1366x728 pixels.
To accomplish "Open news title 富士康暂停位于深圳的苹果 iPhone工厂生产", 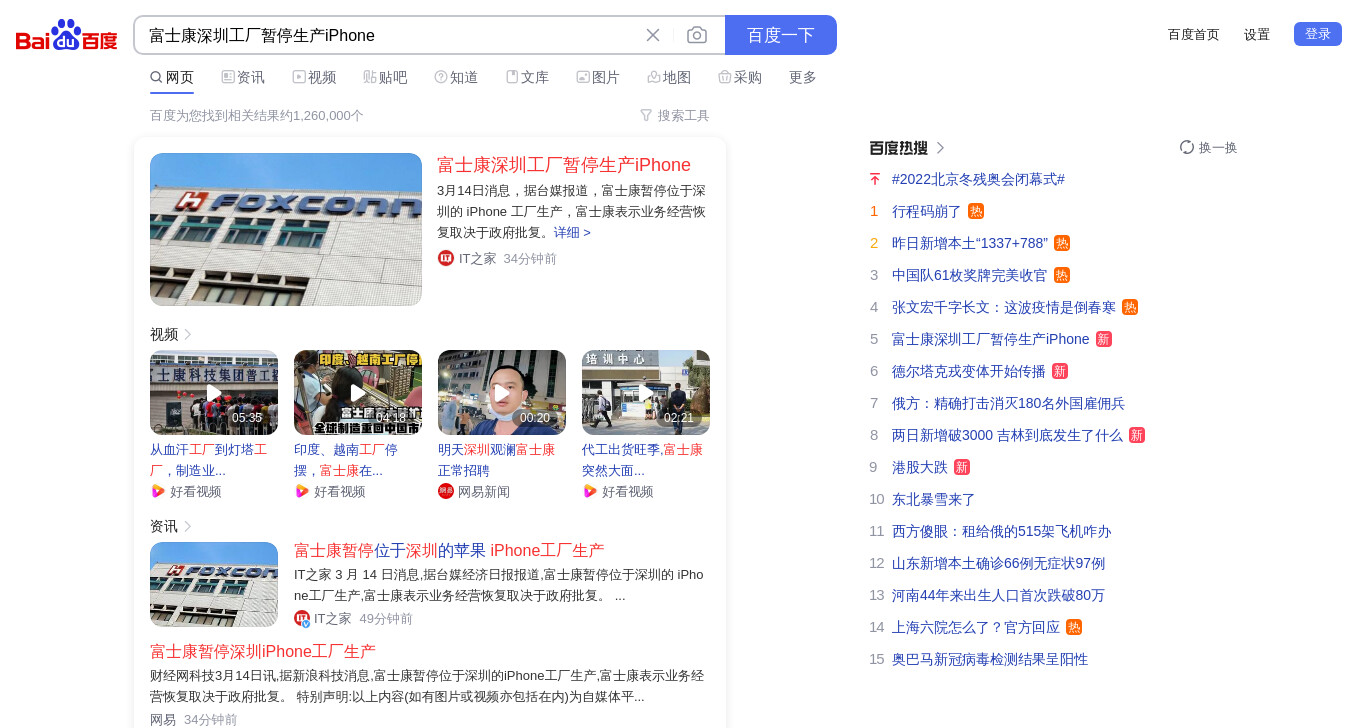I will click(x=449, y=550).
